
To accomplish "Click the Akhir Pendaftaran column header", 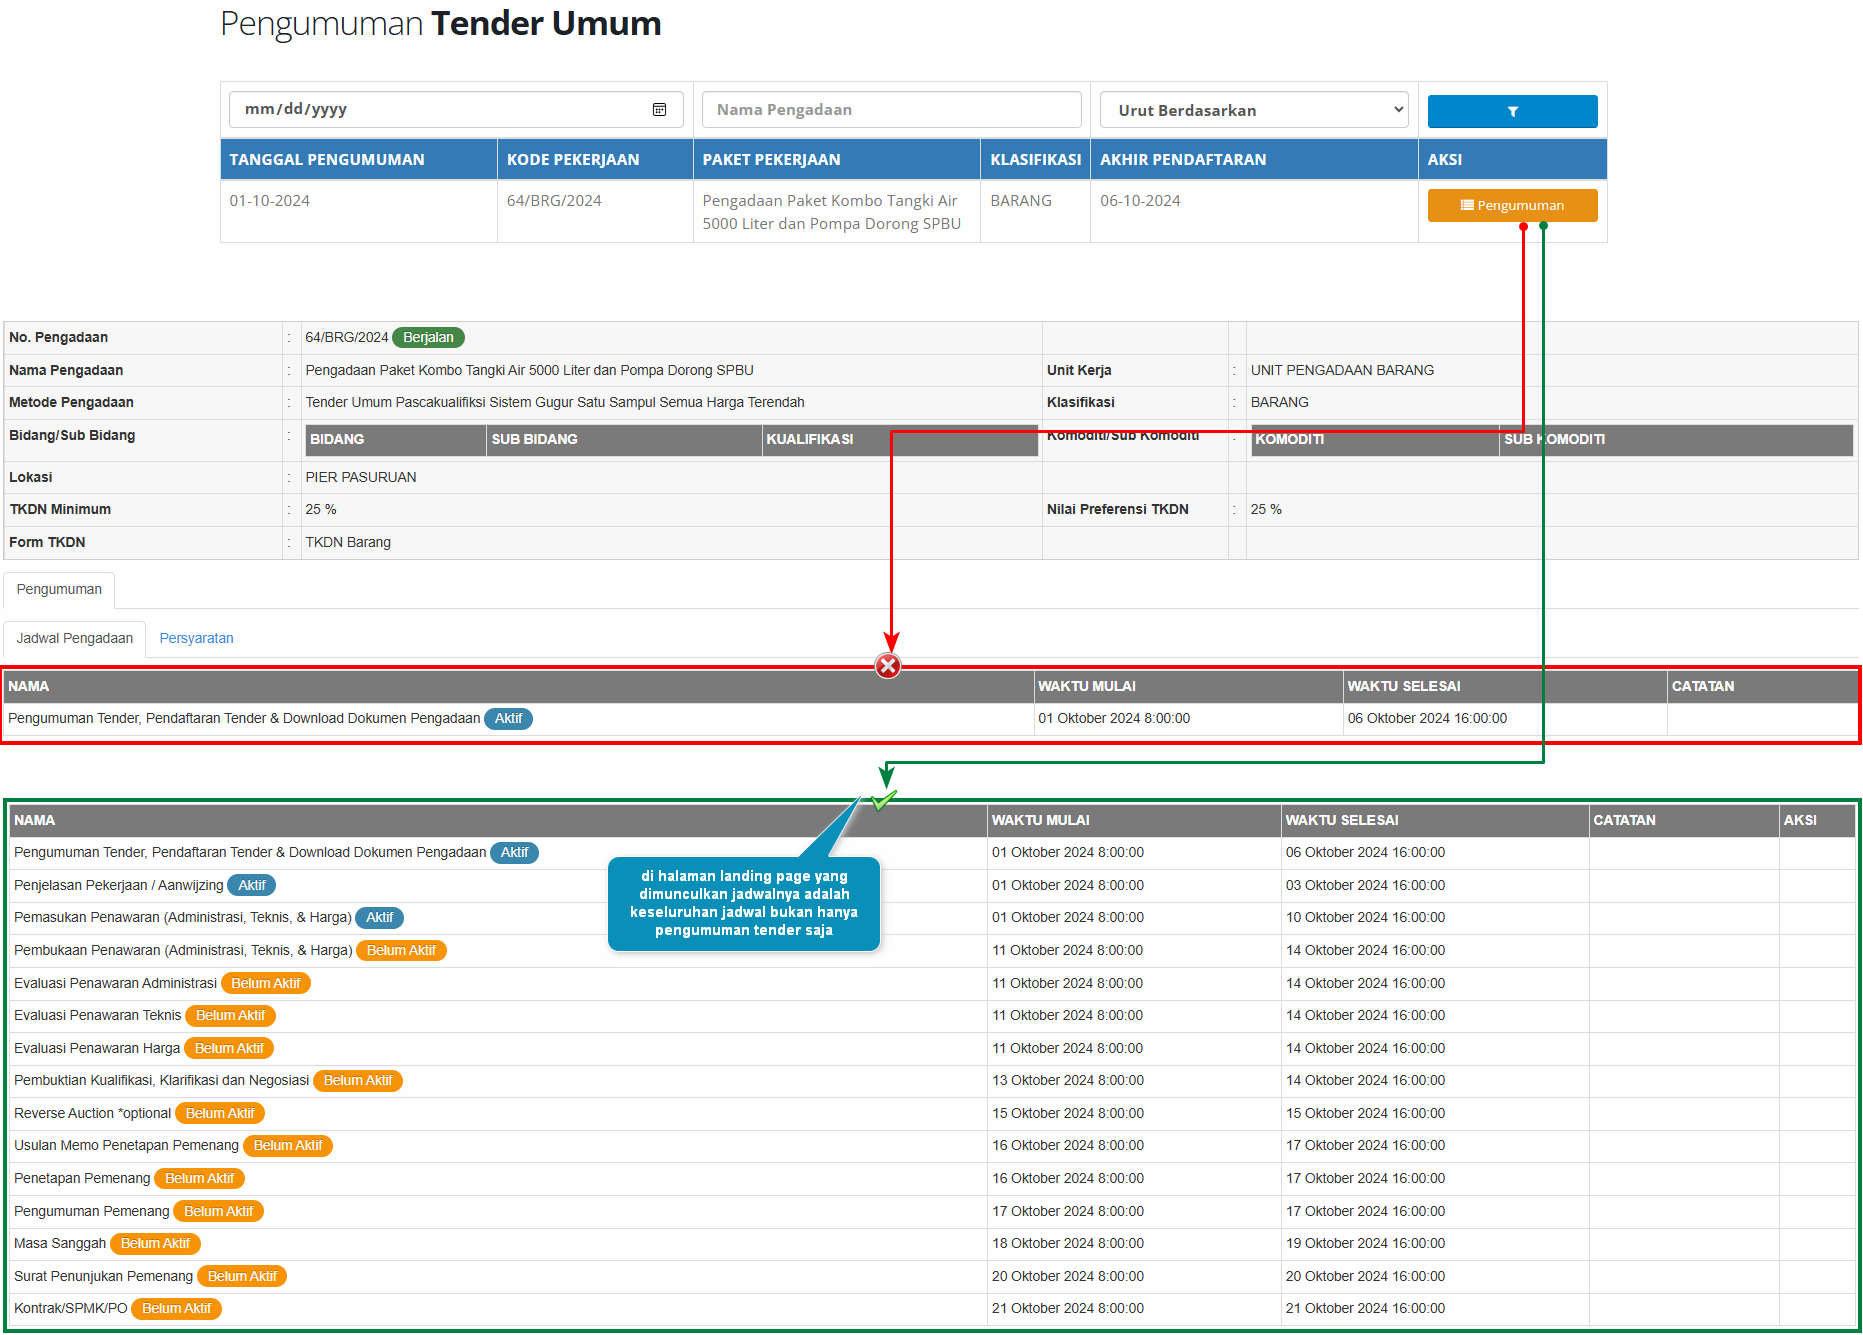I will [1182, 160].
